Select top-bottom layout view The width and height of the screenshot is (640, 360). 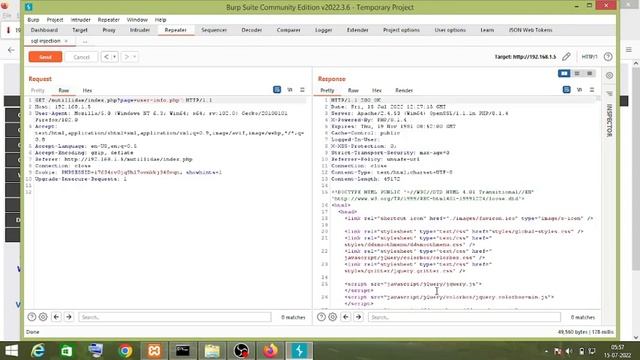577,73
